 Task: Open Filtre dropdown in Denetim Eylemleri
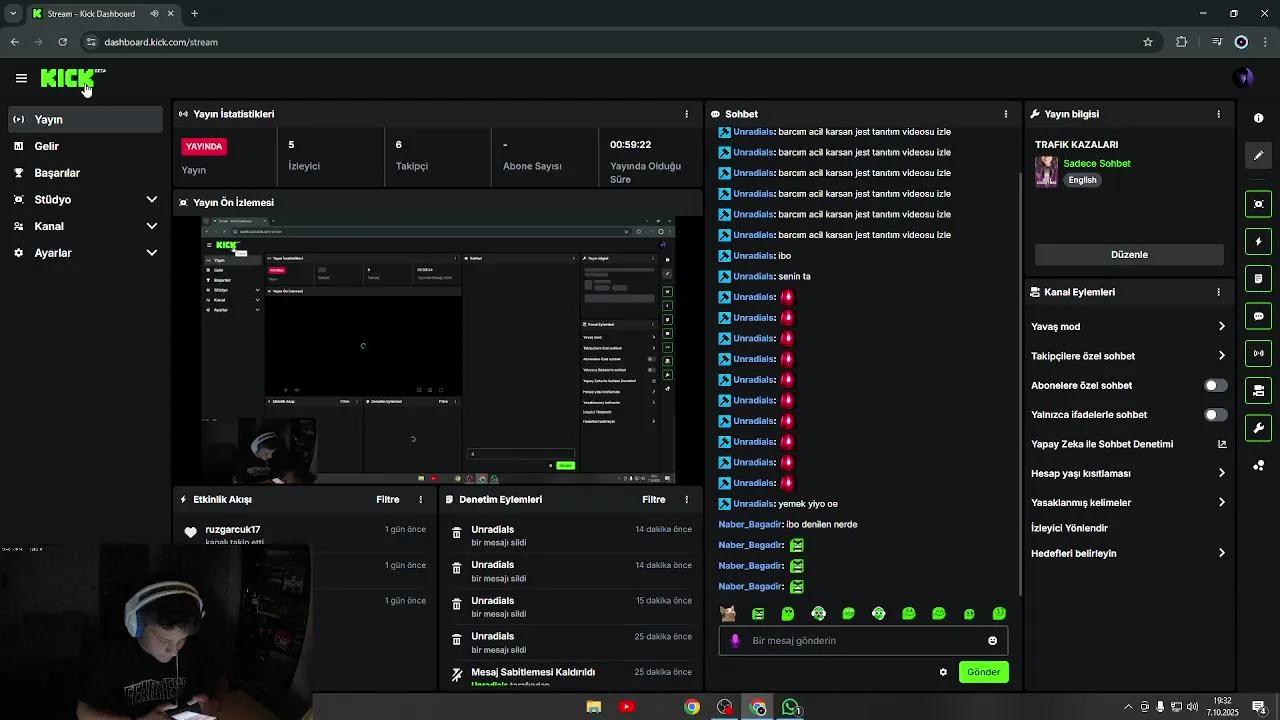click(x=654, y=499)
